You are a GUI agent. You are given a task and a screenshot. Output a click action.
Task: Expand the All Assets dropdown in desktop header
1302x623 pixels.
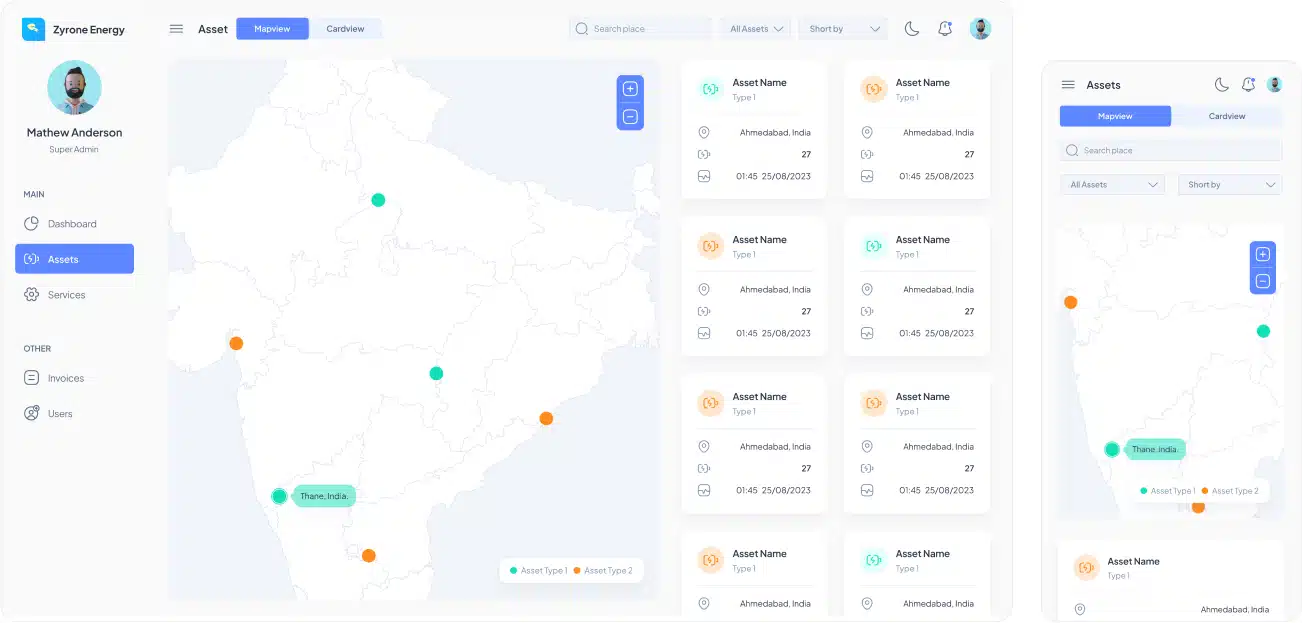[x=755, y=29]
